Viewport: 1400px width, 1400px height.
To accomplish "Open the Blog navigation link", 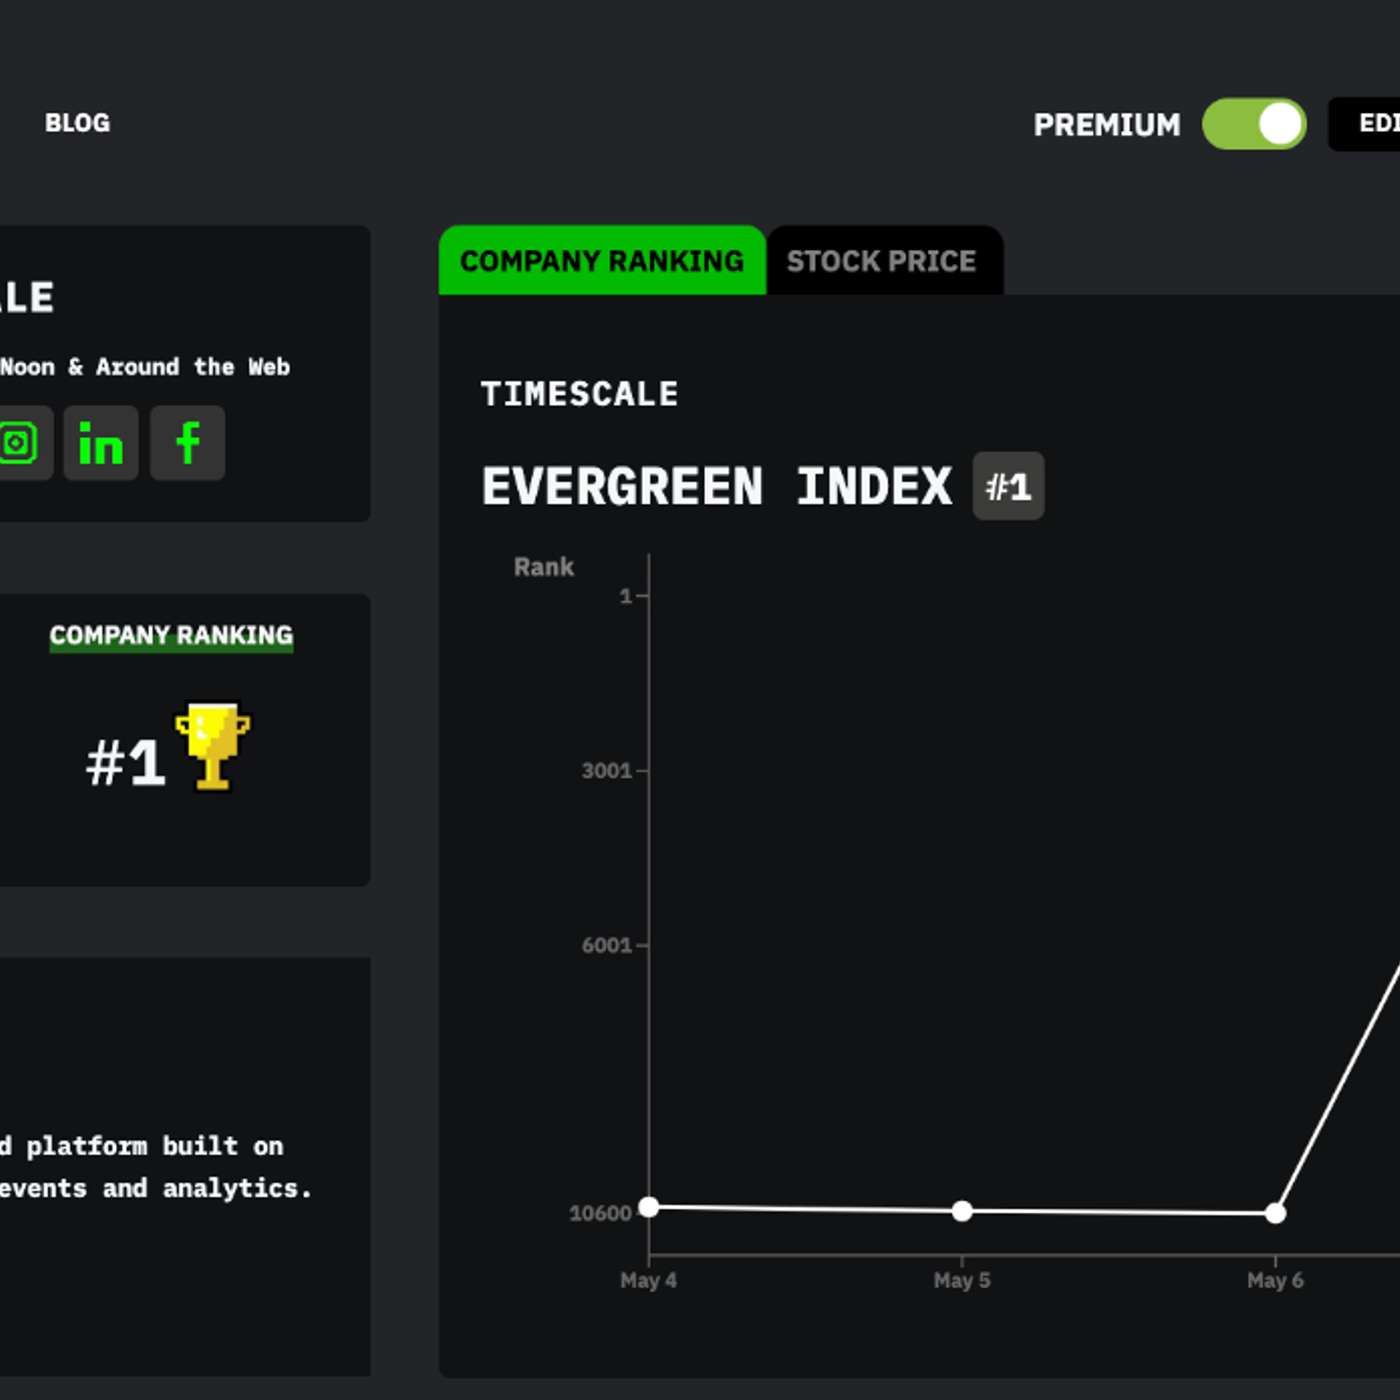I will point(77,123).
